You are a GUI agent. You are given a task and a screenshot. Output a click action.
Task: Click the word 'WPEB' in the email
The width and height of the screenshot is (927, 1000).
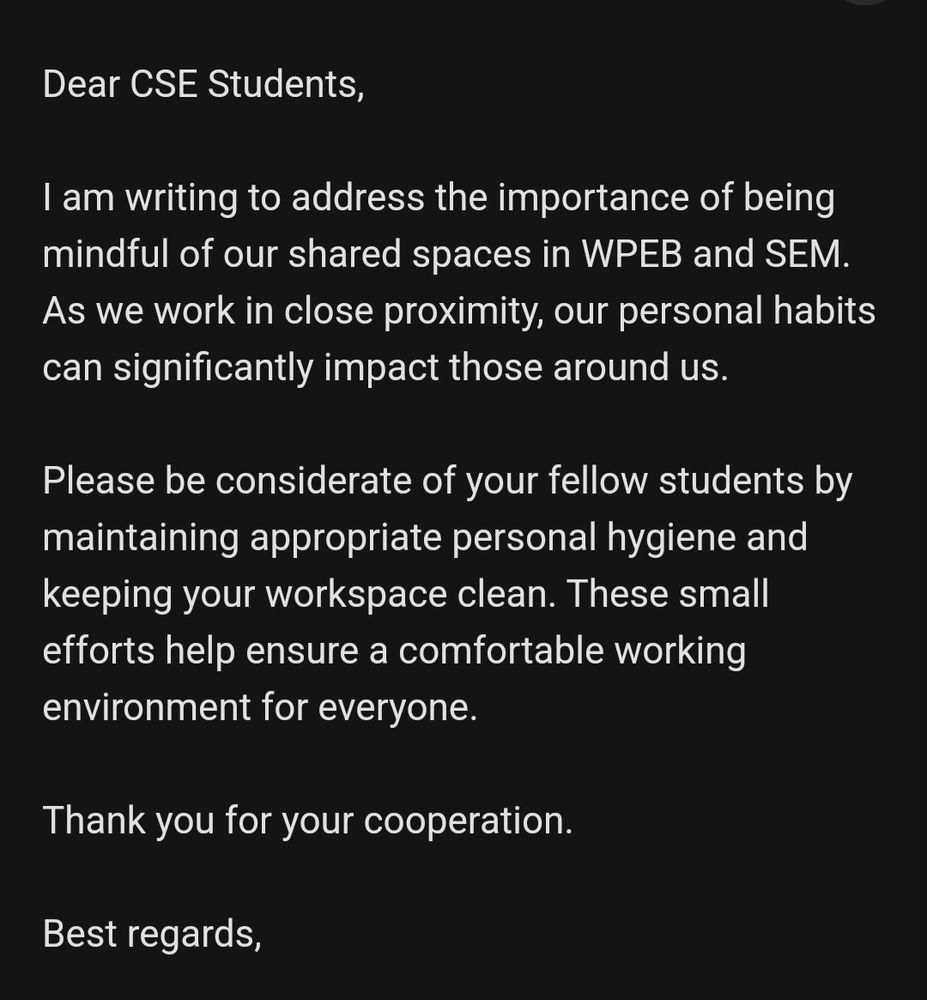pyautogui.click(x=632, y=254)
